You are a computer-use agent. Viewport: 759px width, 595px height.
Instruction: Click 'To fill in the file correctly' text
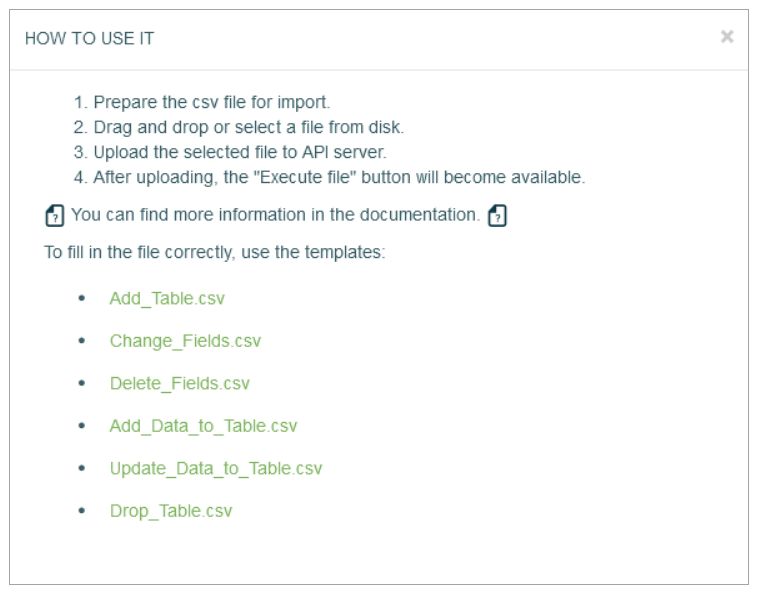click(x=214, y=253)
